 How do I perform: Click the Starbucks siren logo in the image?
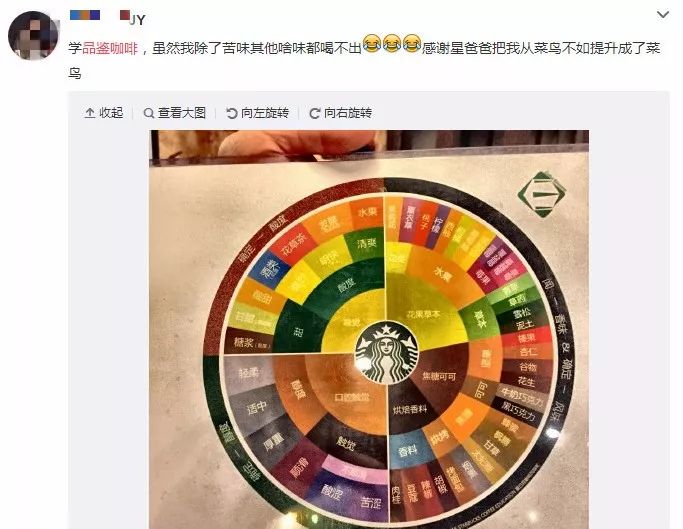point(387,353)
